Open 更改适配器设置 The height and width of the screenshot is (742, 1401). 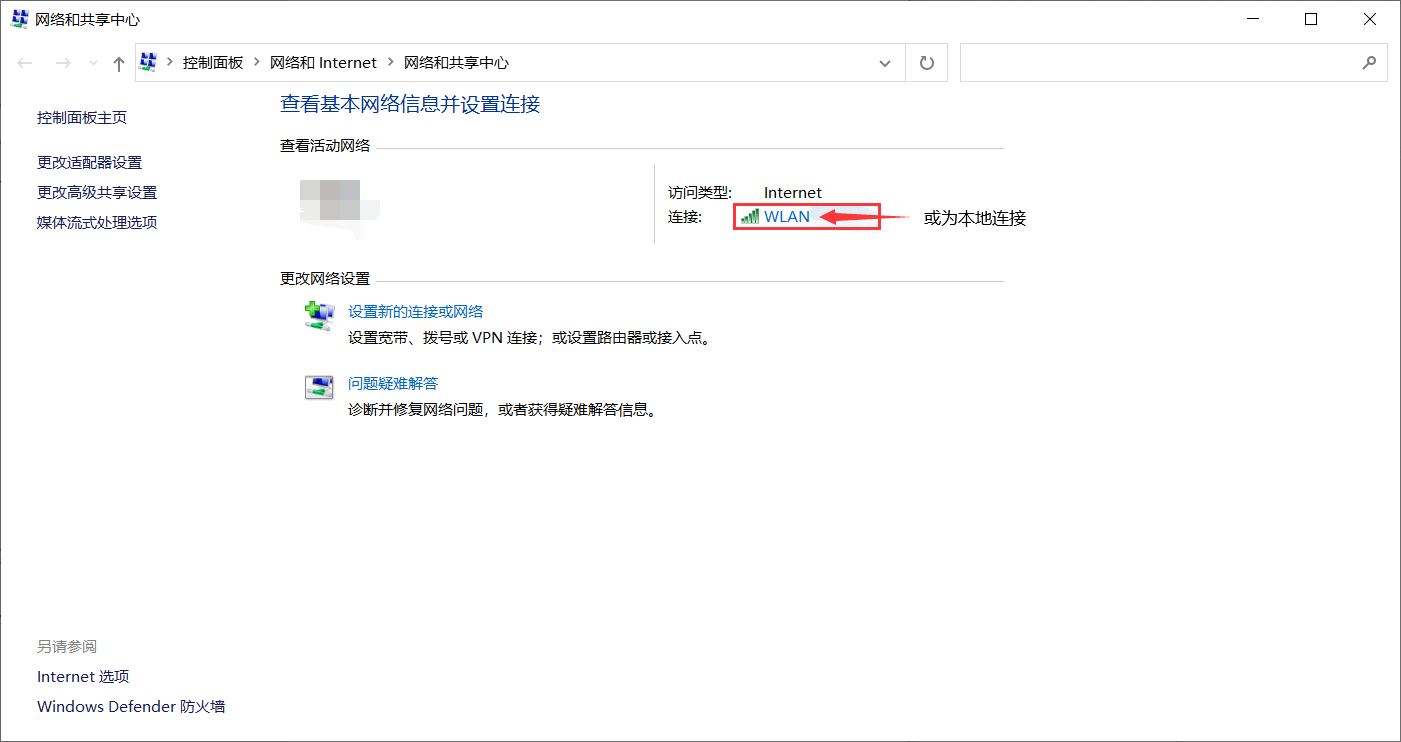coord(89,162)
